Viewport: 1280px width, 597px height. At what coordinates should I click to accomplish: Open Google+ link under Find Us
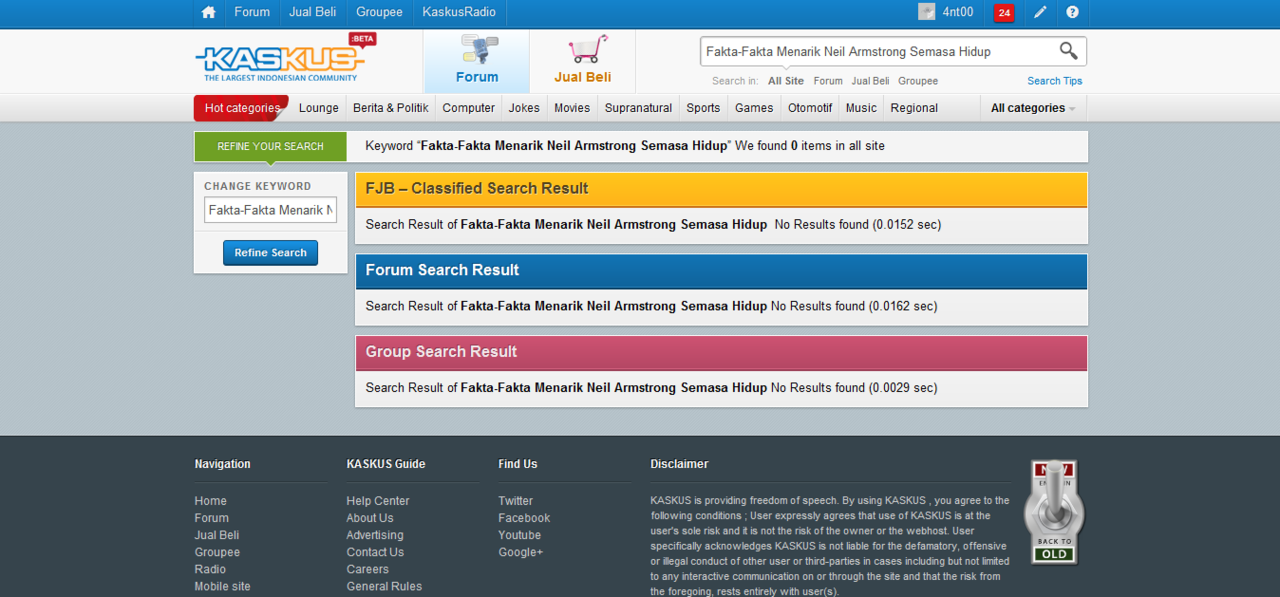(x=521, y=552)
